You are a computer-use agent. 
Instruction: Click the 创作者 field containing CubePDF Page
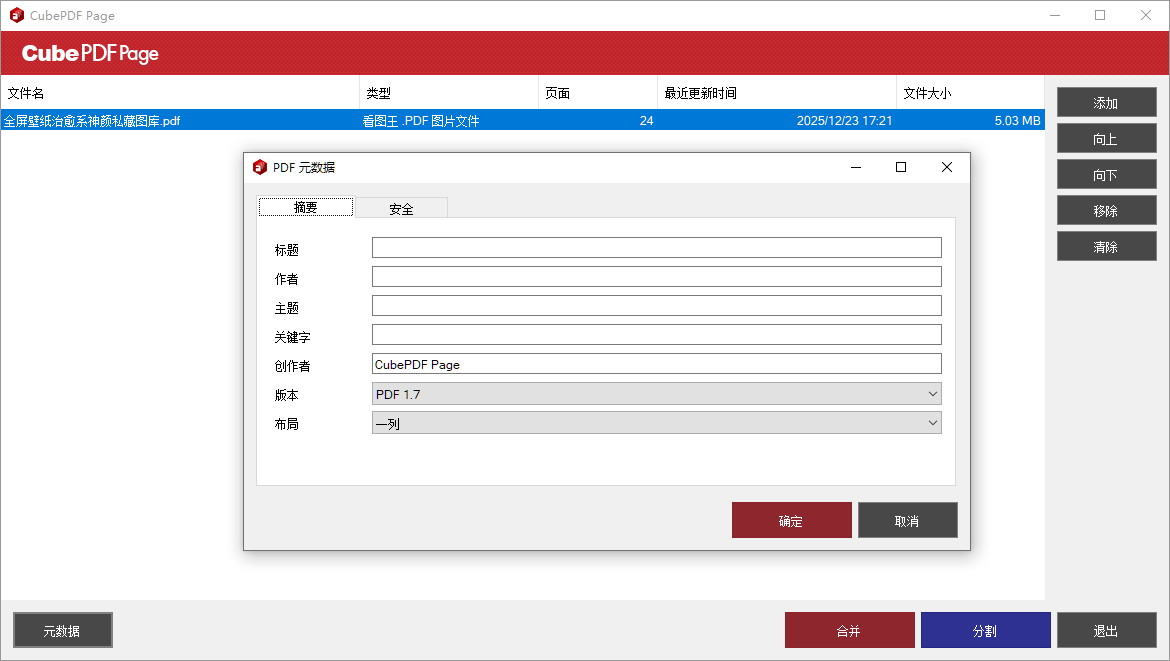point(657,364)
